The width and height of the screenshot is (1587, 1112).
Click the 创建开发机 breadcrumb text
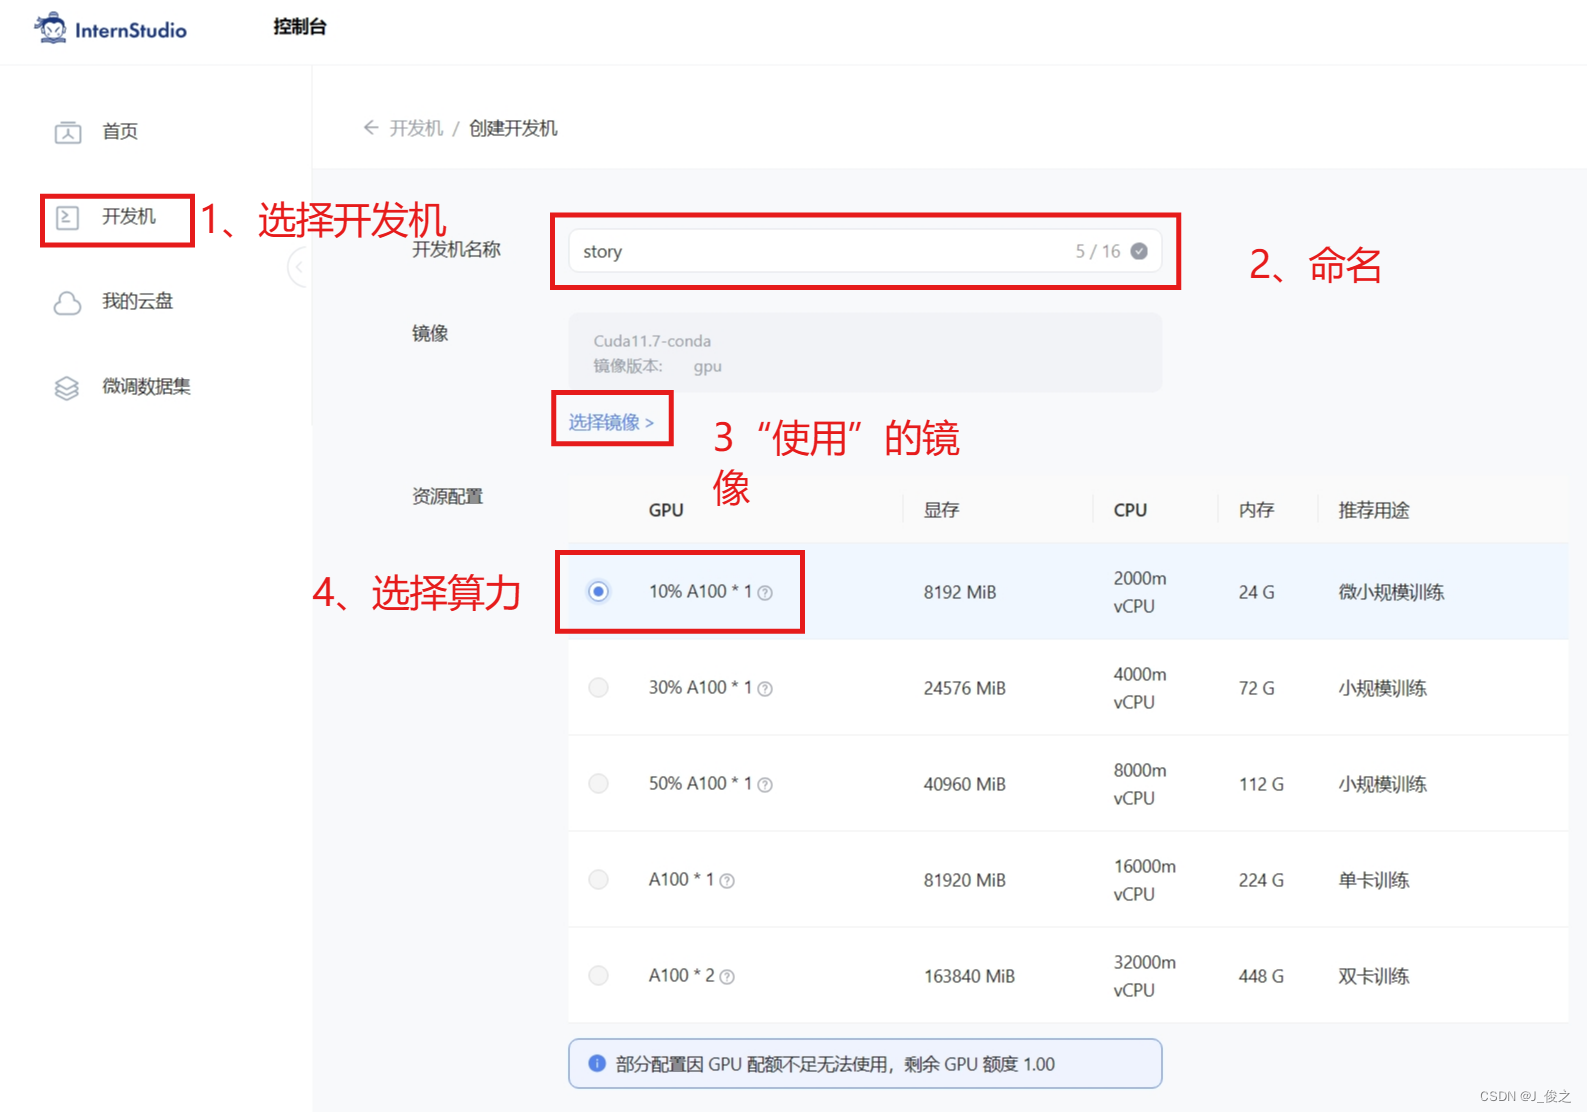point(513,128)
